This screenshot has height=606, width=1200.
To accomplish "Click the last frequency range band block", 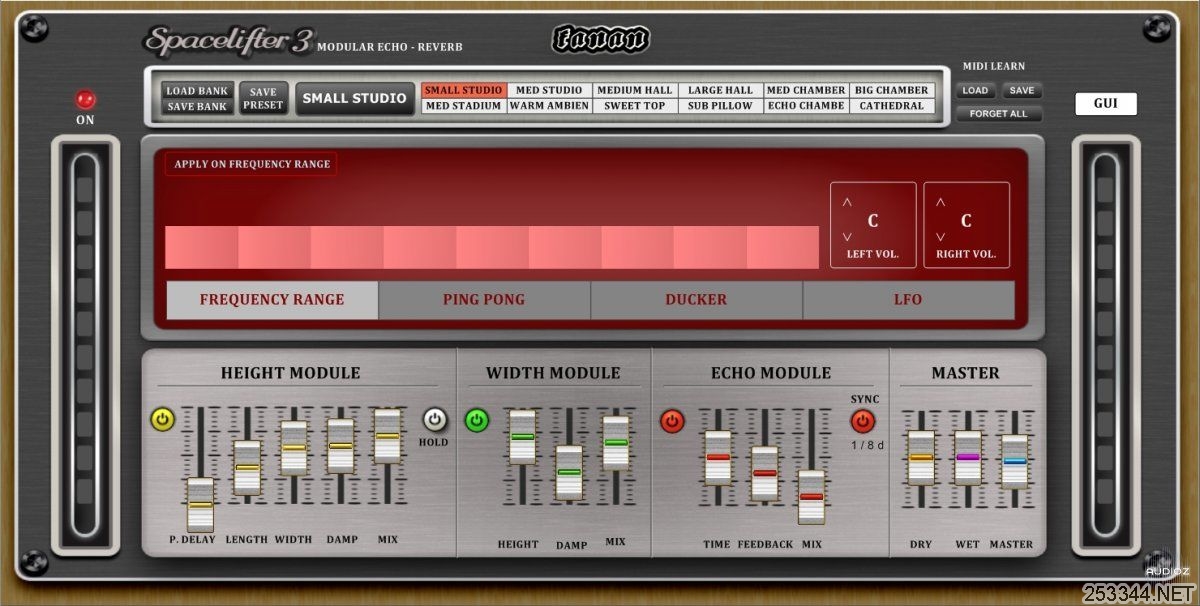I will tap(783, 247).
